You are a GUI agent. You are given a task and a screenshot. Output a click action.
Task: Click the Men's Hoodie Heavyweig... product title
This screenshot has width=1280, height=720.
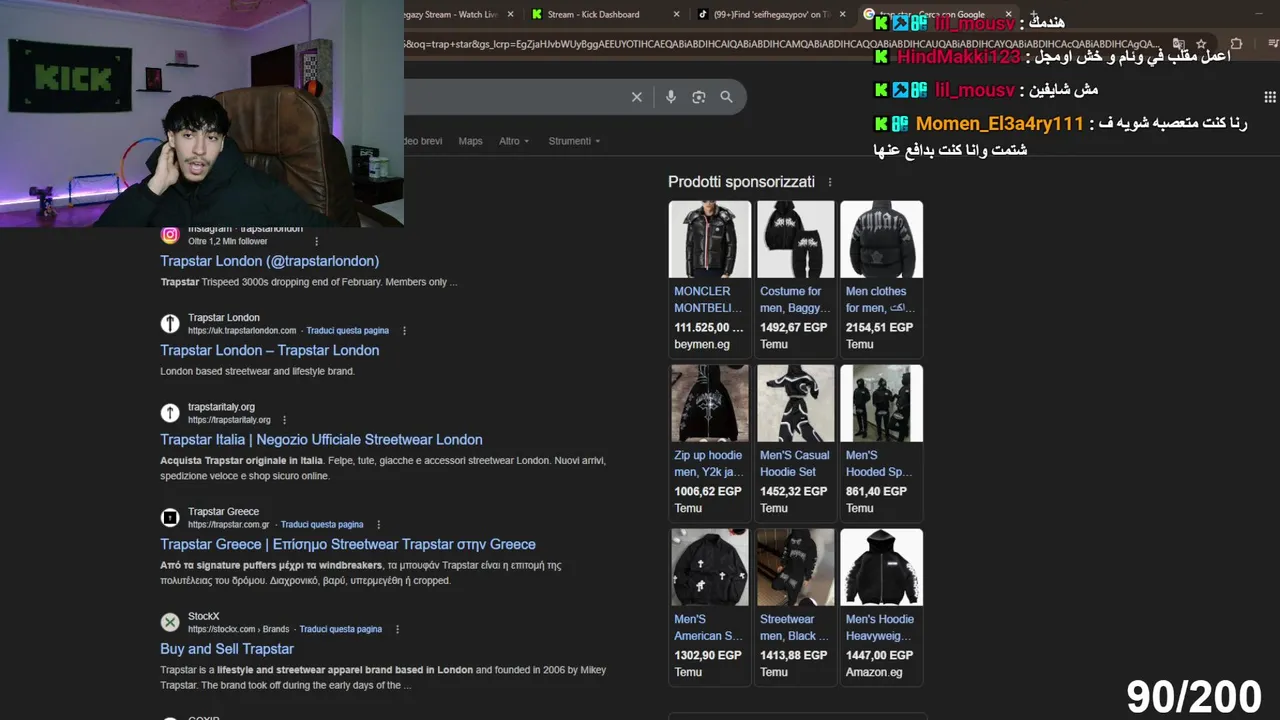coord(879,628)
